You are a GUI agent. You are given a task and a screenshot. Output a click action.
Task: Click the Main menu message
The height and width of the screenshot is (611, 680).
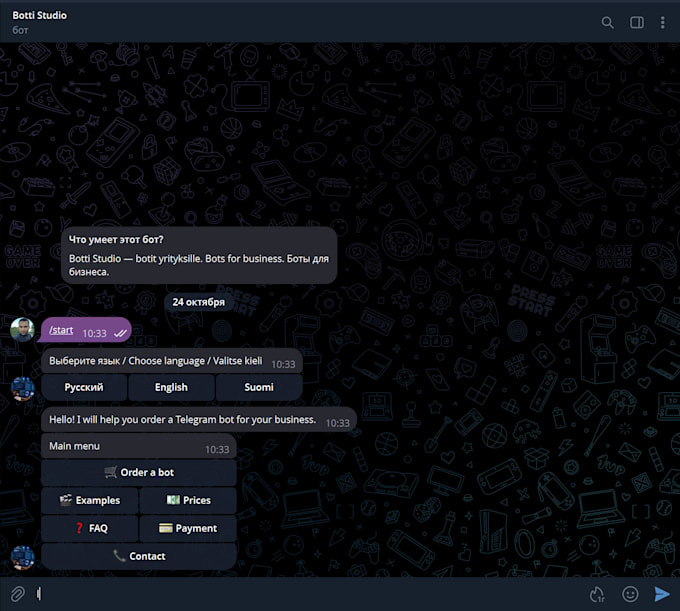pos(139,446)
